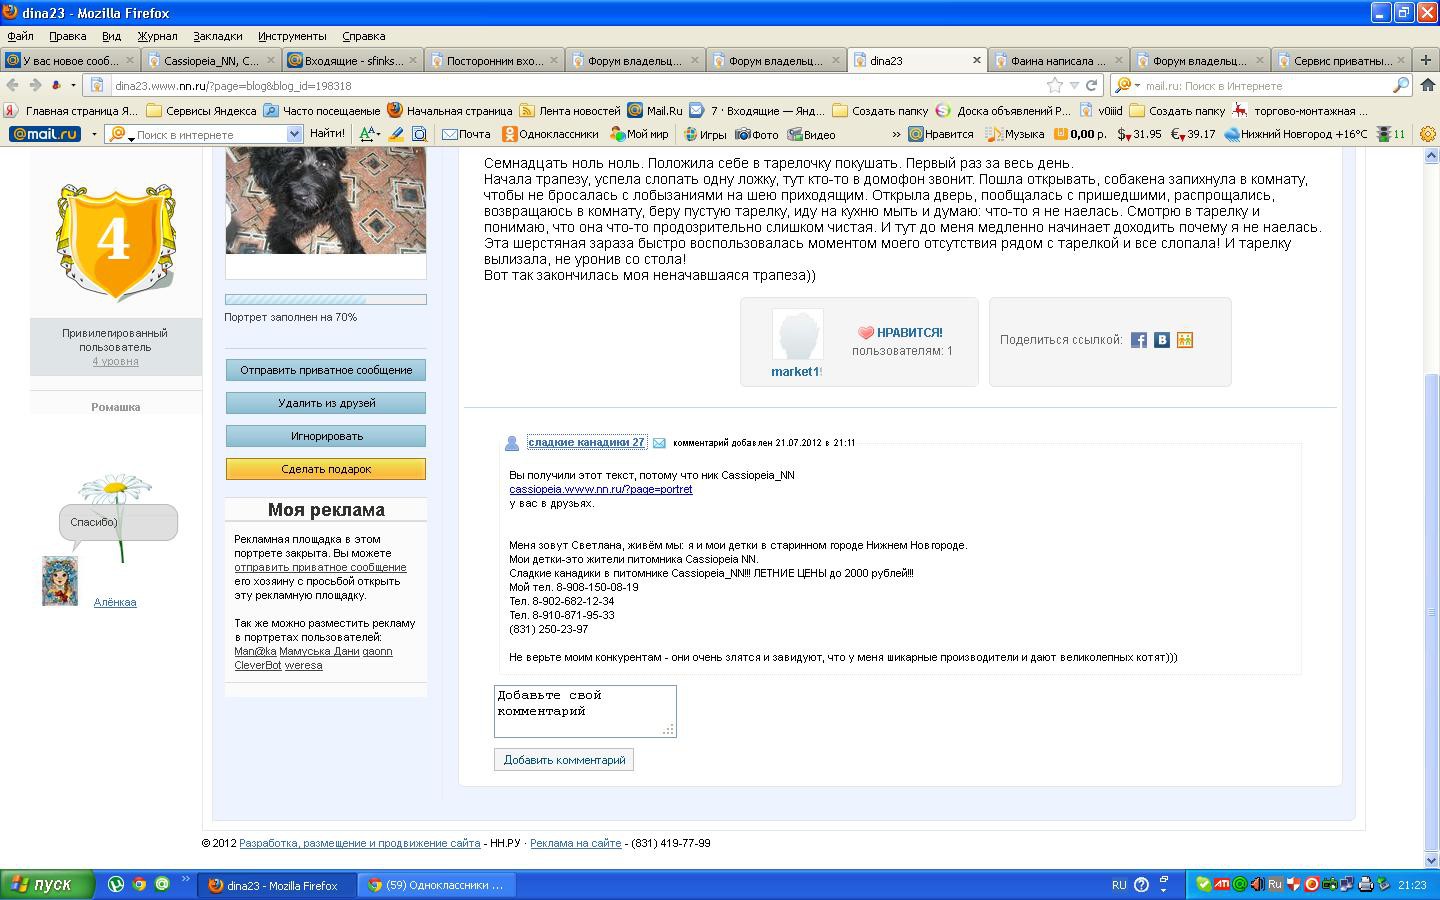The width and height of the screenshot is (1440, 900).
Task: Share the post on Facebook
Action: (x=1139, y=340)
